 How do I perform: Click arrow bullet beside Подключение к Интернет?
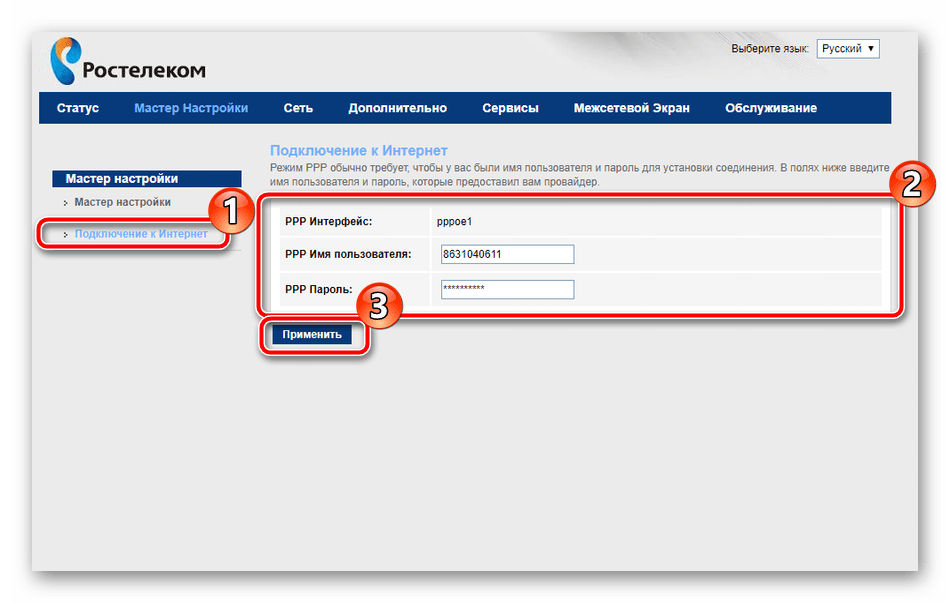pos(65,235)
